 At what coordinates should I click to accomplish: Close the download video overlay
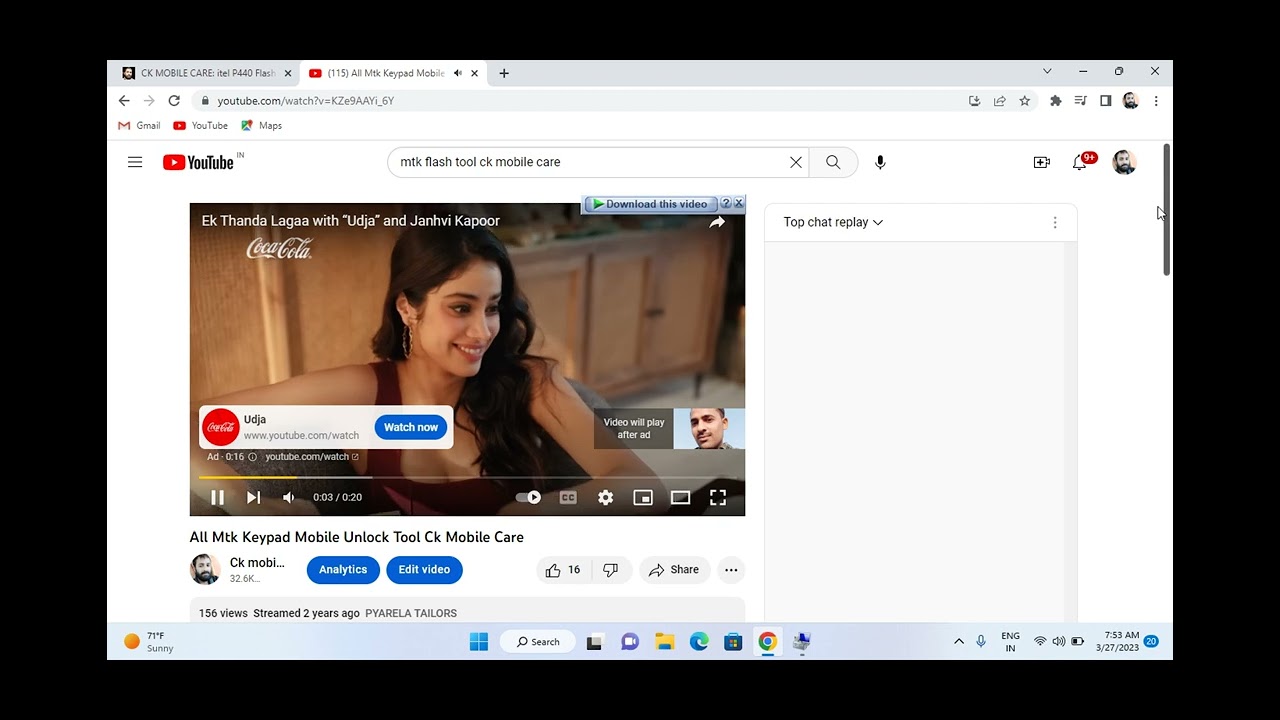point(739,203)
